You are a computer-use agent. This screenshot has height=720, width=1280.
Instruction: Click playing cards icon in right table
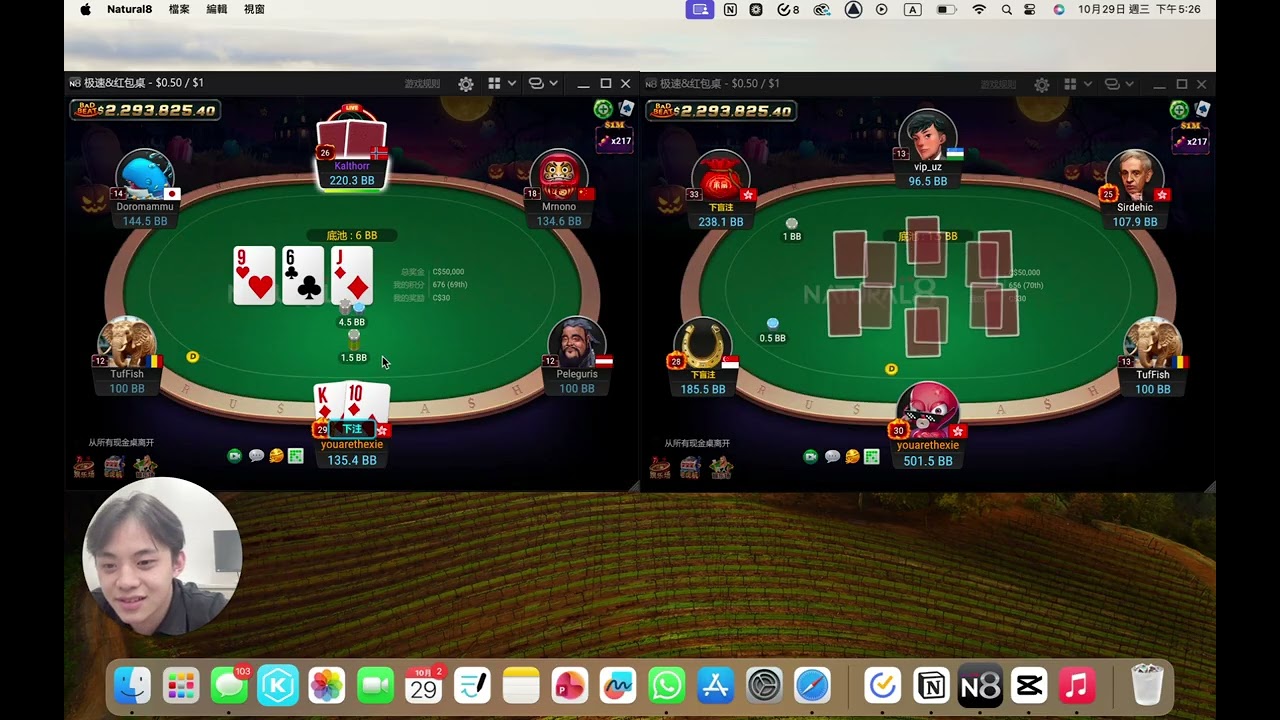pos(1202,108)
